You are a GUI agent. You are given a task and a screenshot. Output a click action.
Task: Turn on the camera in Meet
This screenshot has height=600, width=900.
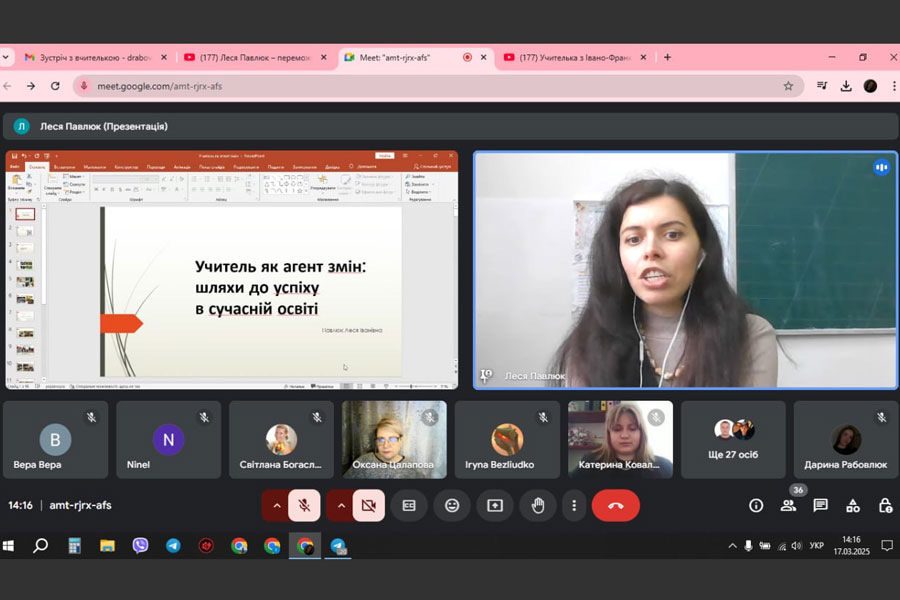(x=368, y=506)
